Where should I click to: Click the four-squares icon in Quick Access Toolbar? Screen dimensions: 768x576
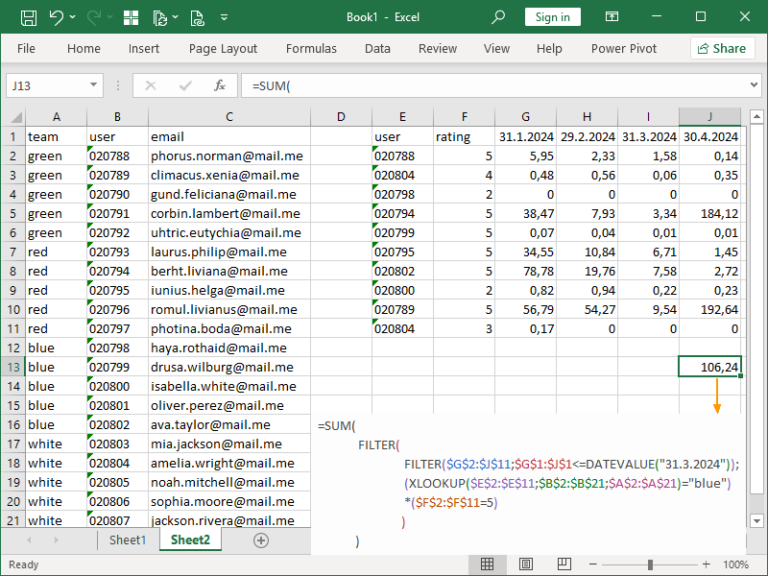click(x=131, y=18)
